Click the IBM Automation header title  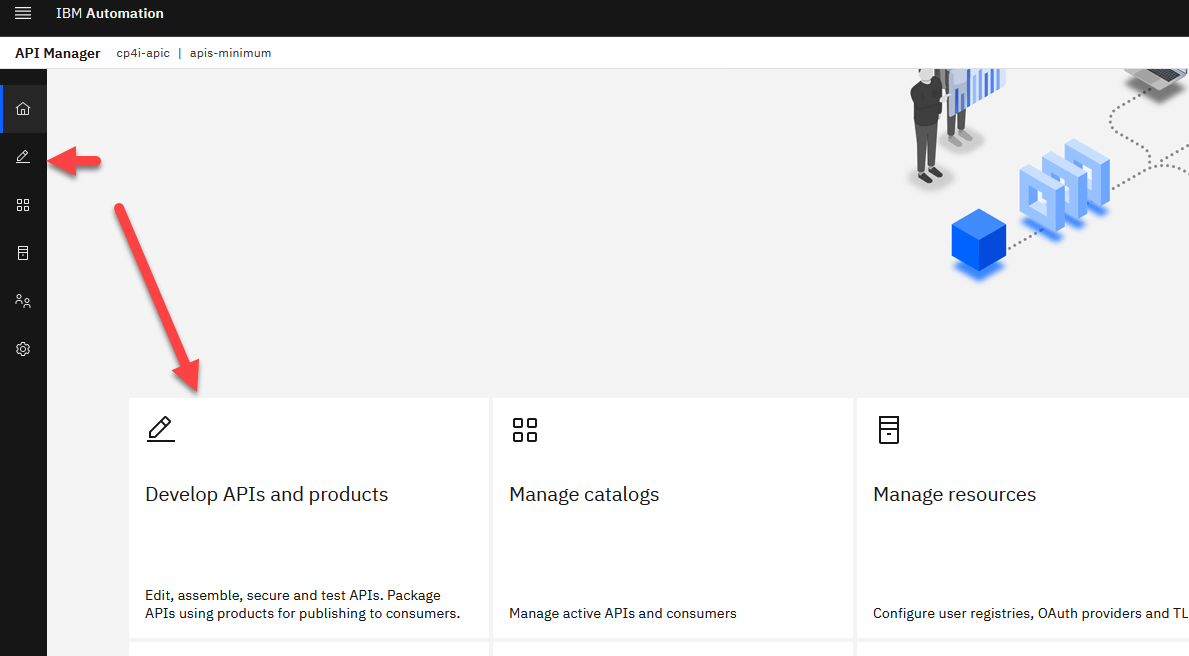[110, 14]
